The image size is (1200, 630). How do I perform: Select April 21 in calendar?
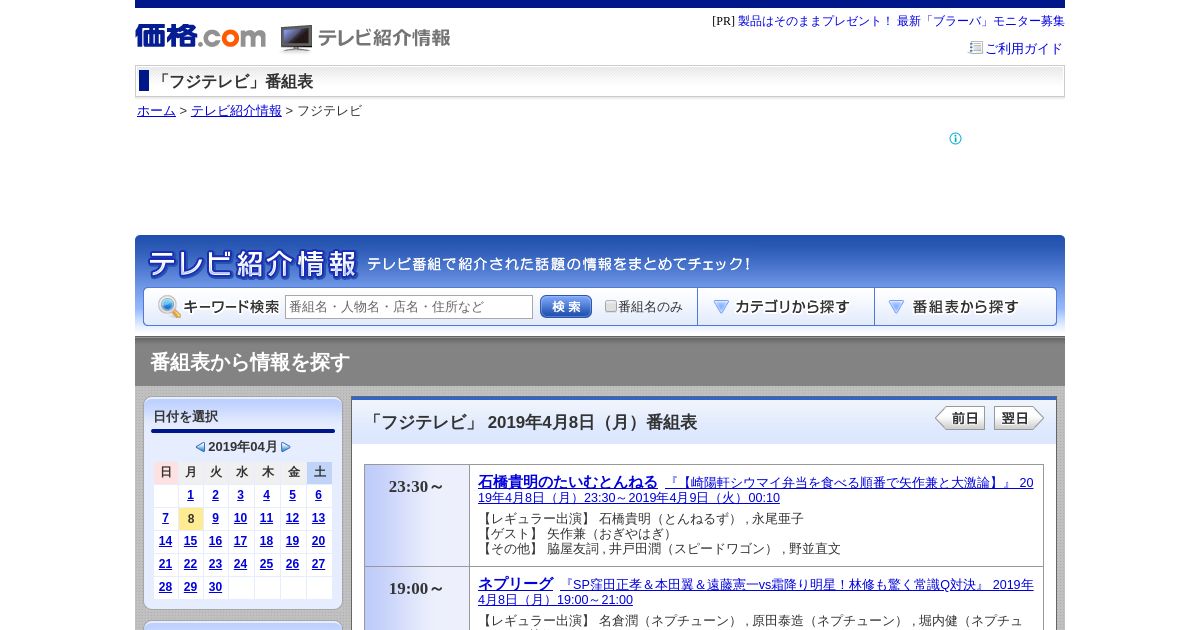coord(165,564)
